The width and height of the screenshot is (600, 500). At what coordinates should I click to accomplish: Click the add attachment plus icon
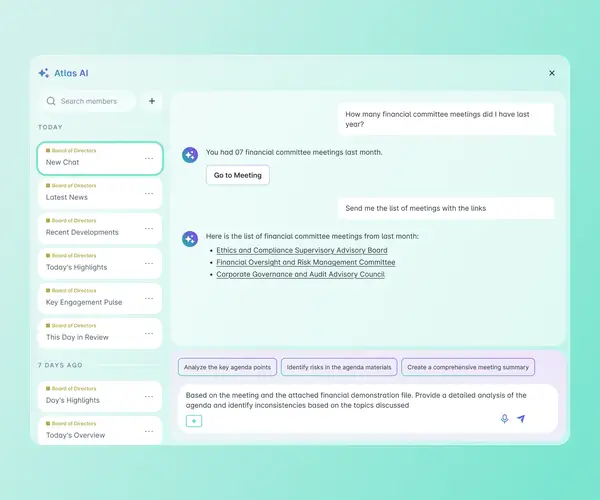[194, 421]
